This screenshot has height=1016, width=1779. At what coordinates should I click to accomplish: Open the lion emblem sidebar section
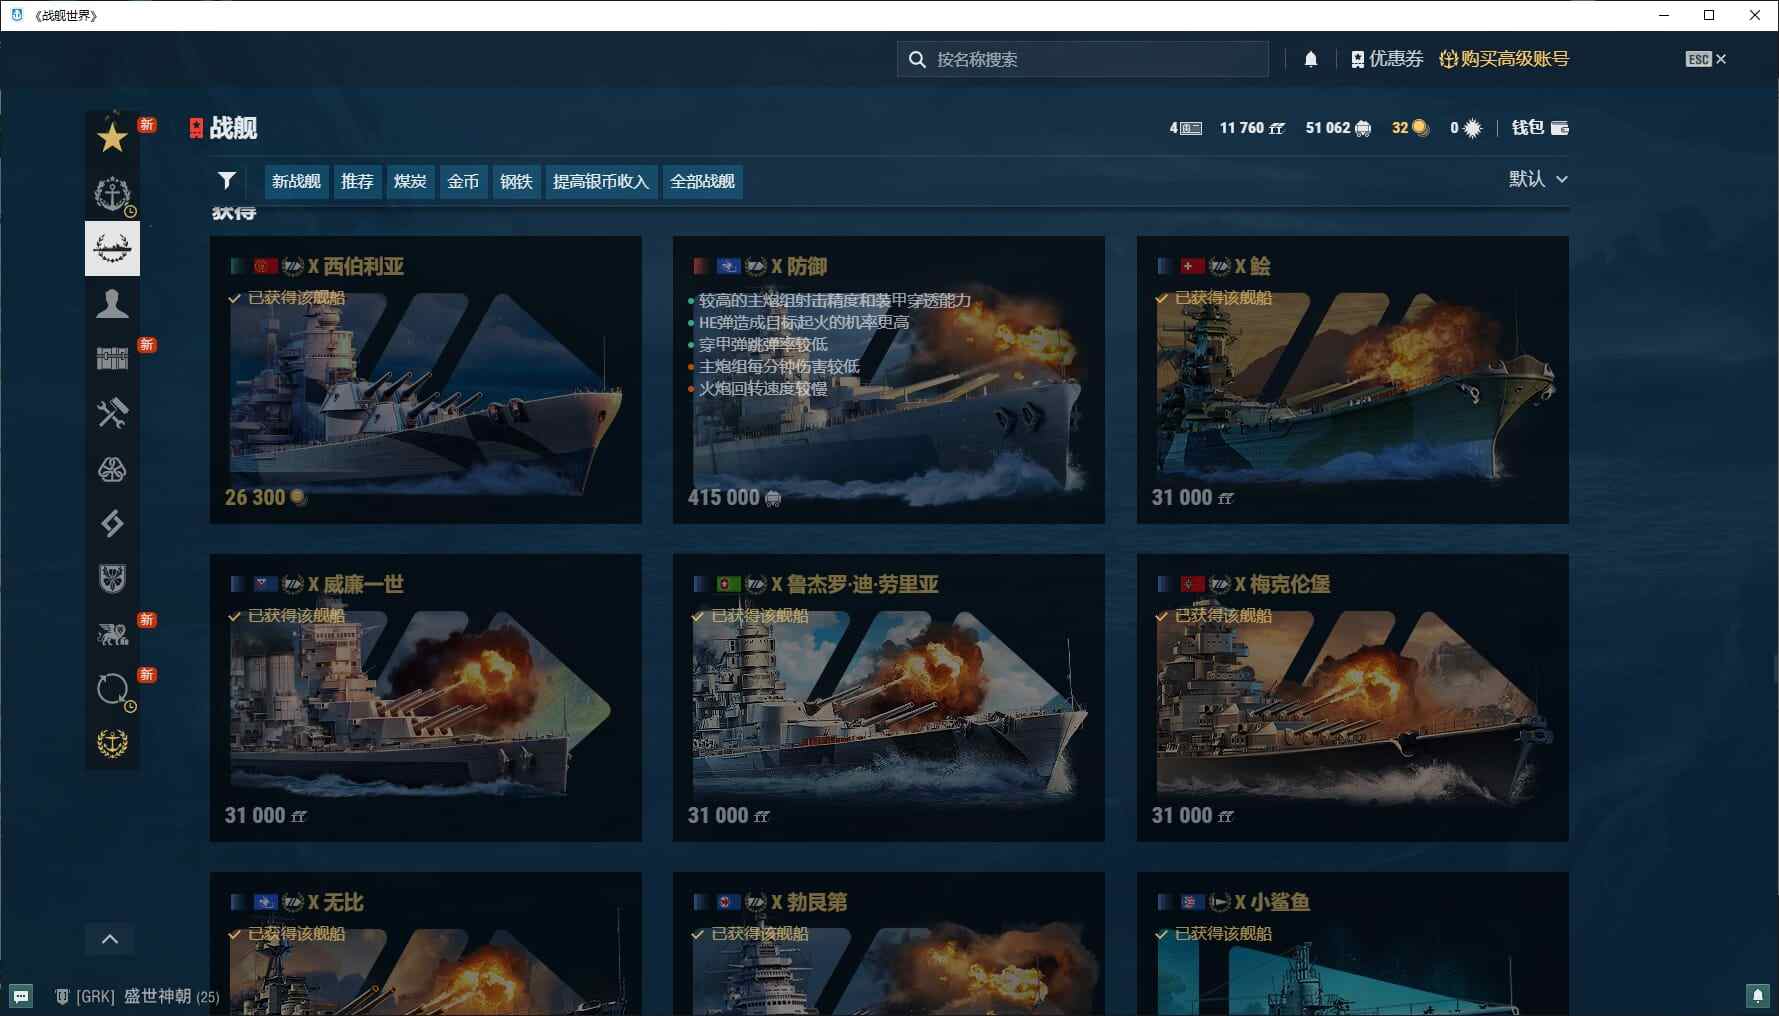pyautogui.click(x=112, y=633)
